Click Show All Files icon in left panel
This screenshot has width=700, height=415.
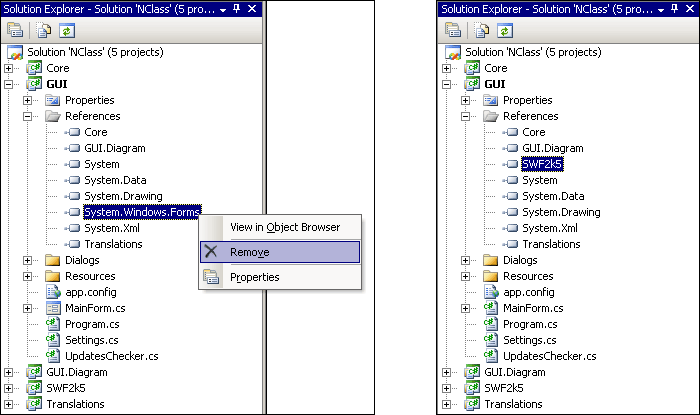tap(44, 30)
